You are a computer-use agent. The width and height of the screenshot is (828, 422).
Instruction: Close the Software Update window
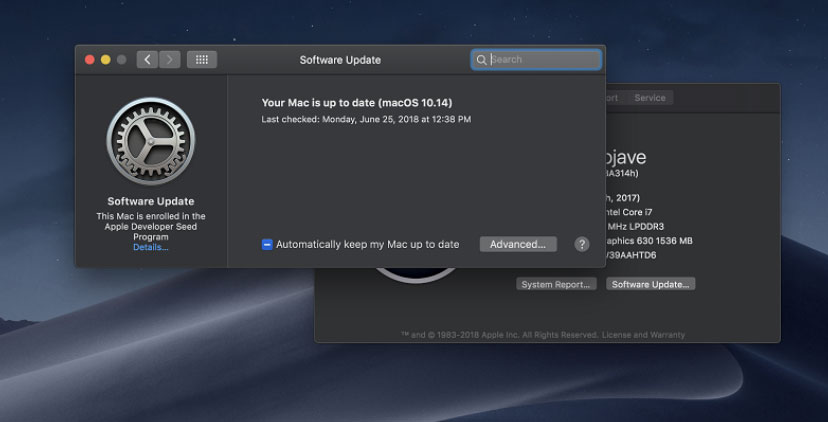90,60
